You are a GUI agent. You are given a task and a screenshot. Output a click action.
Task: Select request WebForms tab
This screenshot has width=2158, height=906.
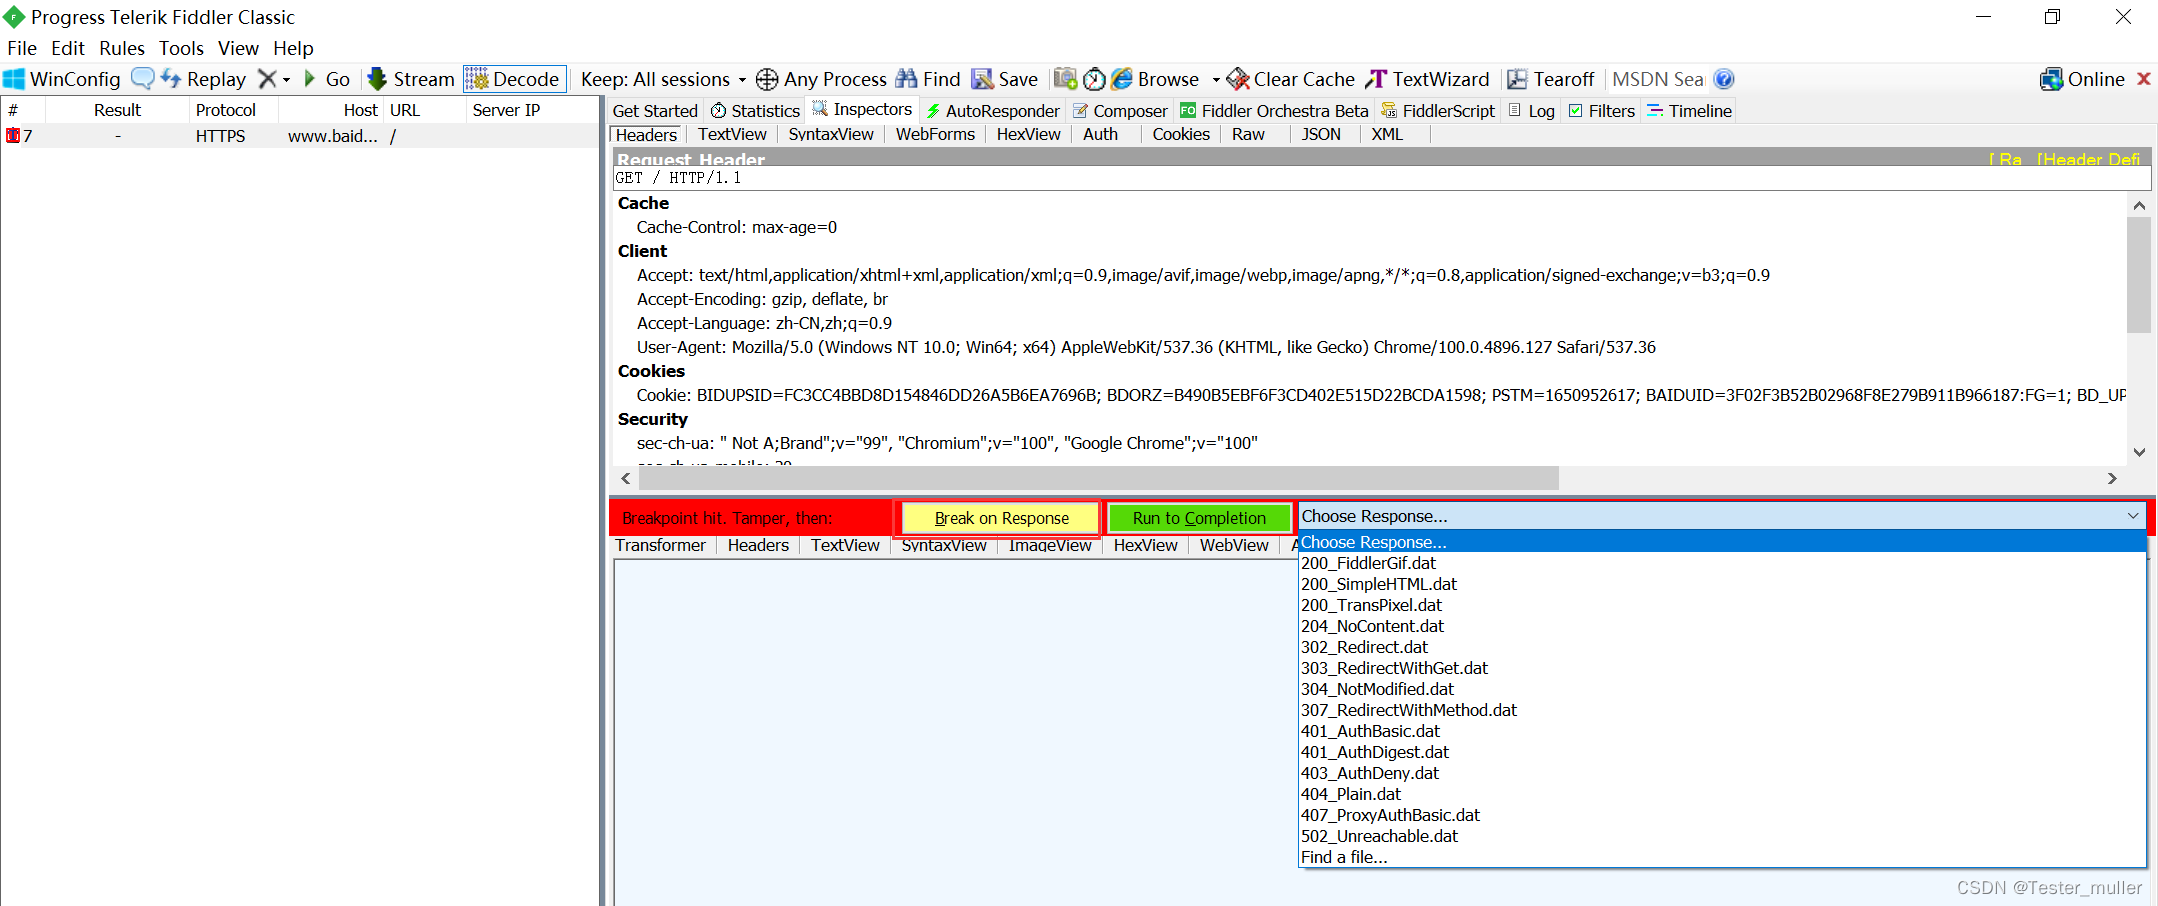[x=935, y=134]
